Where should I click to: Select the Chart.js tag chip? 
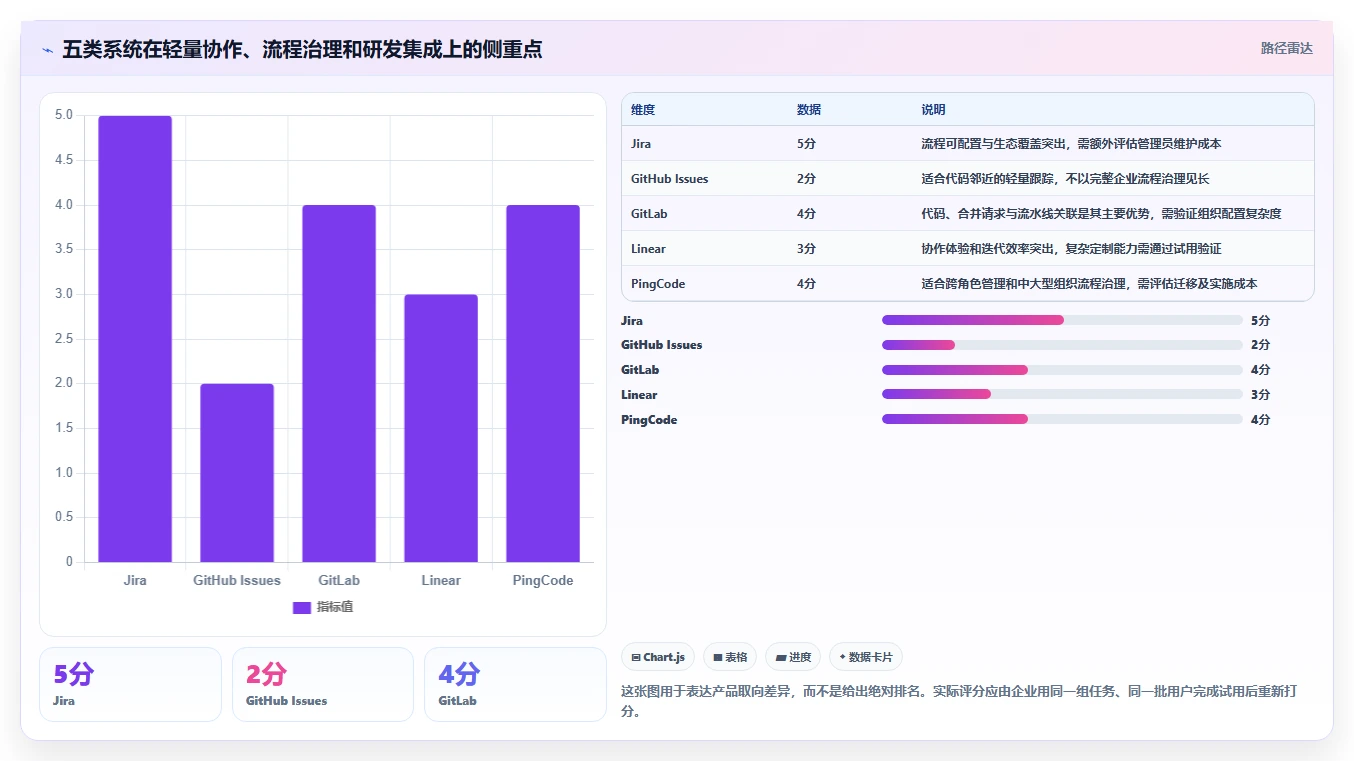tap(658, 657)
